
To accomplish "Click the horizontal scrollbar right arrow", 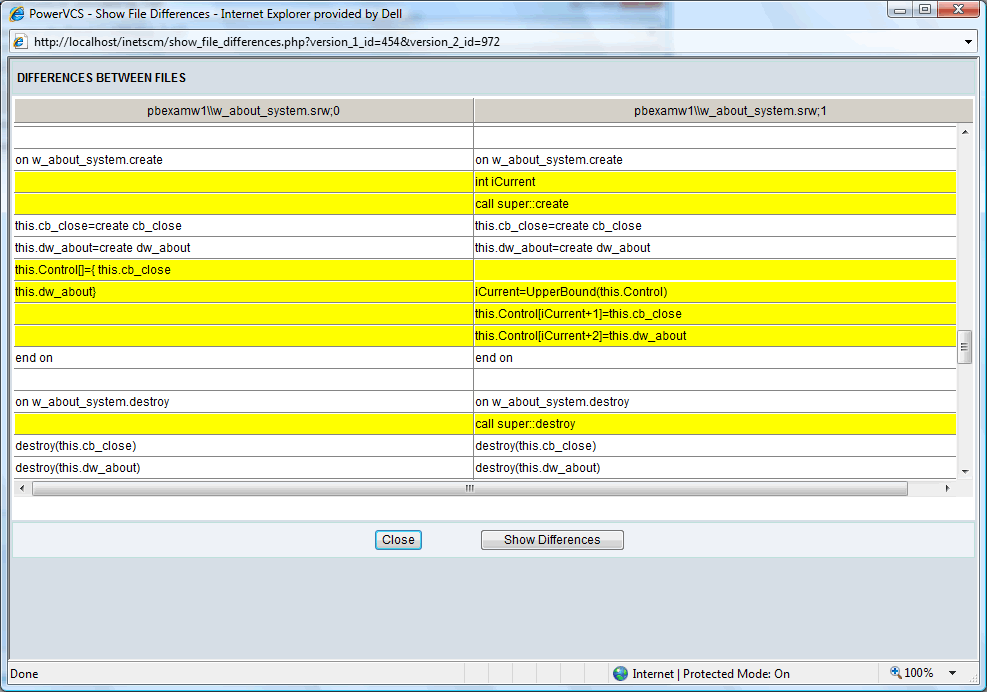I will (x=947, y=488).
